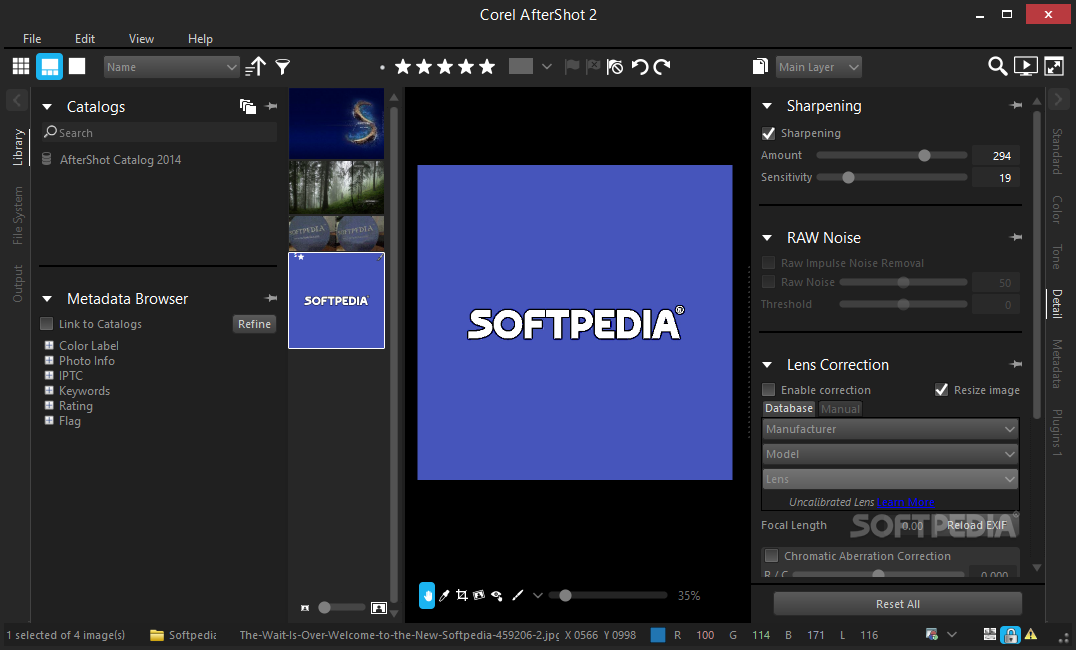Open the magnifier search tool
1076x650 pixels.
(x=997, y=66)
